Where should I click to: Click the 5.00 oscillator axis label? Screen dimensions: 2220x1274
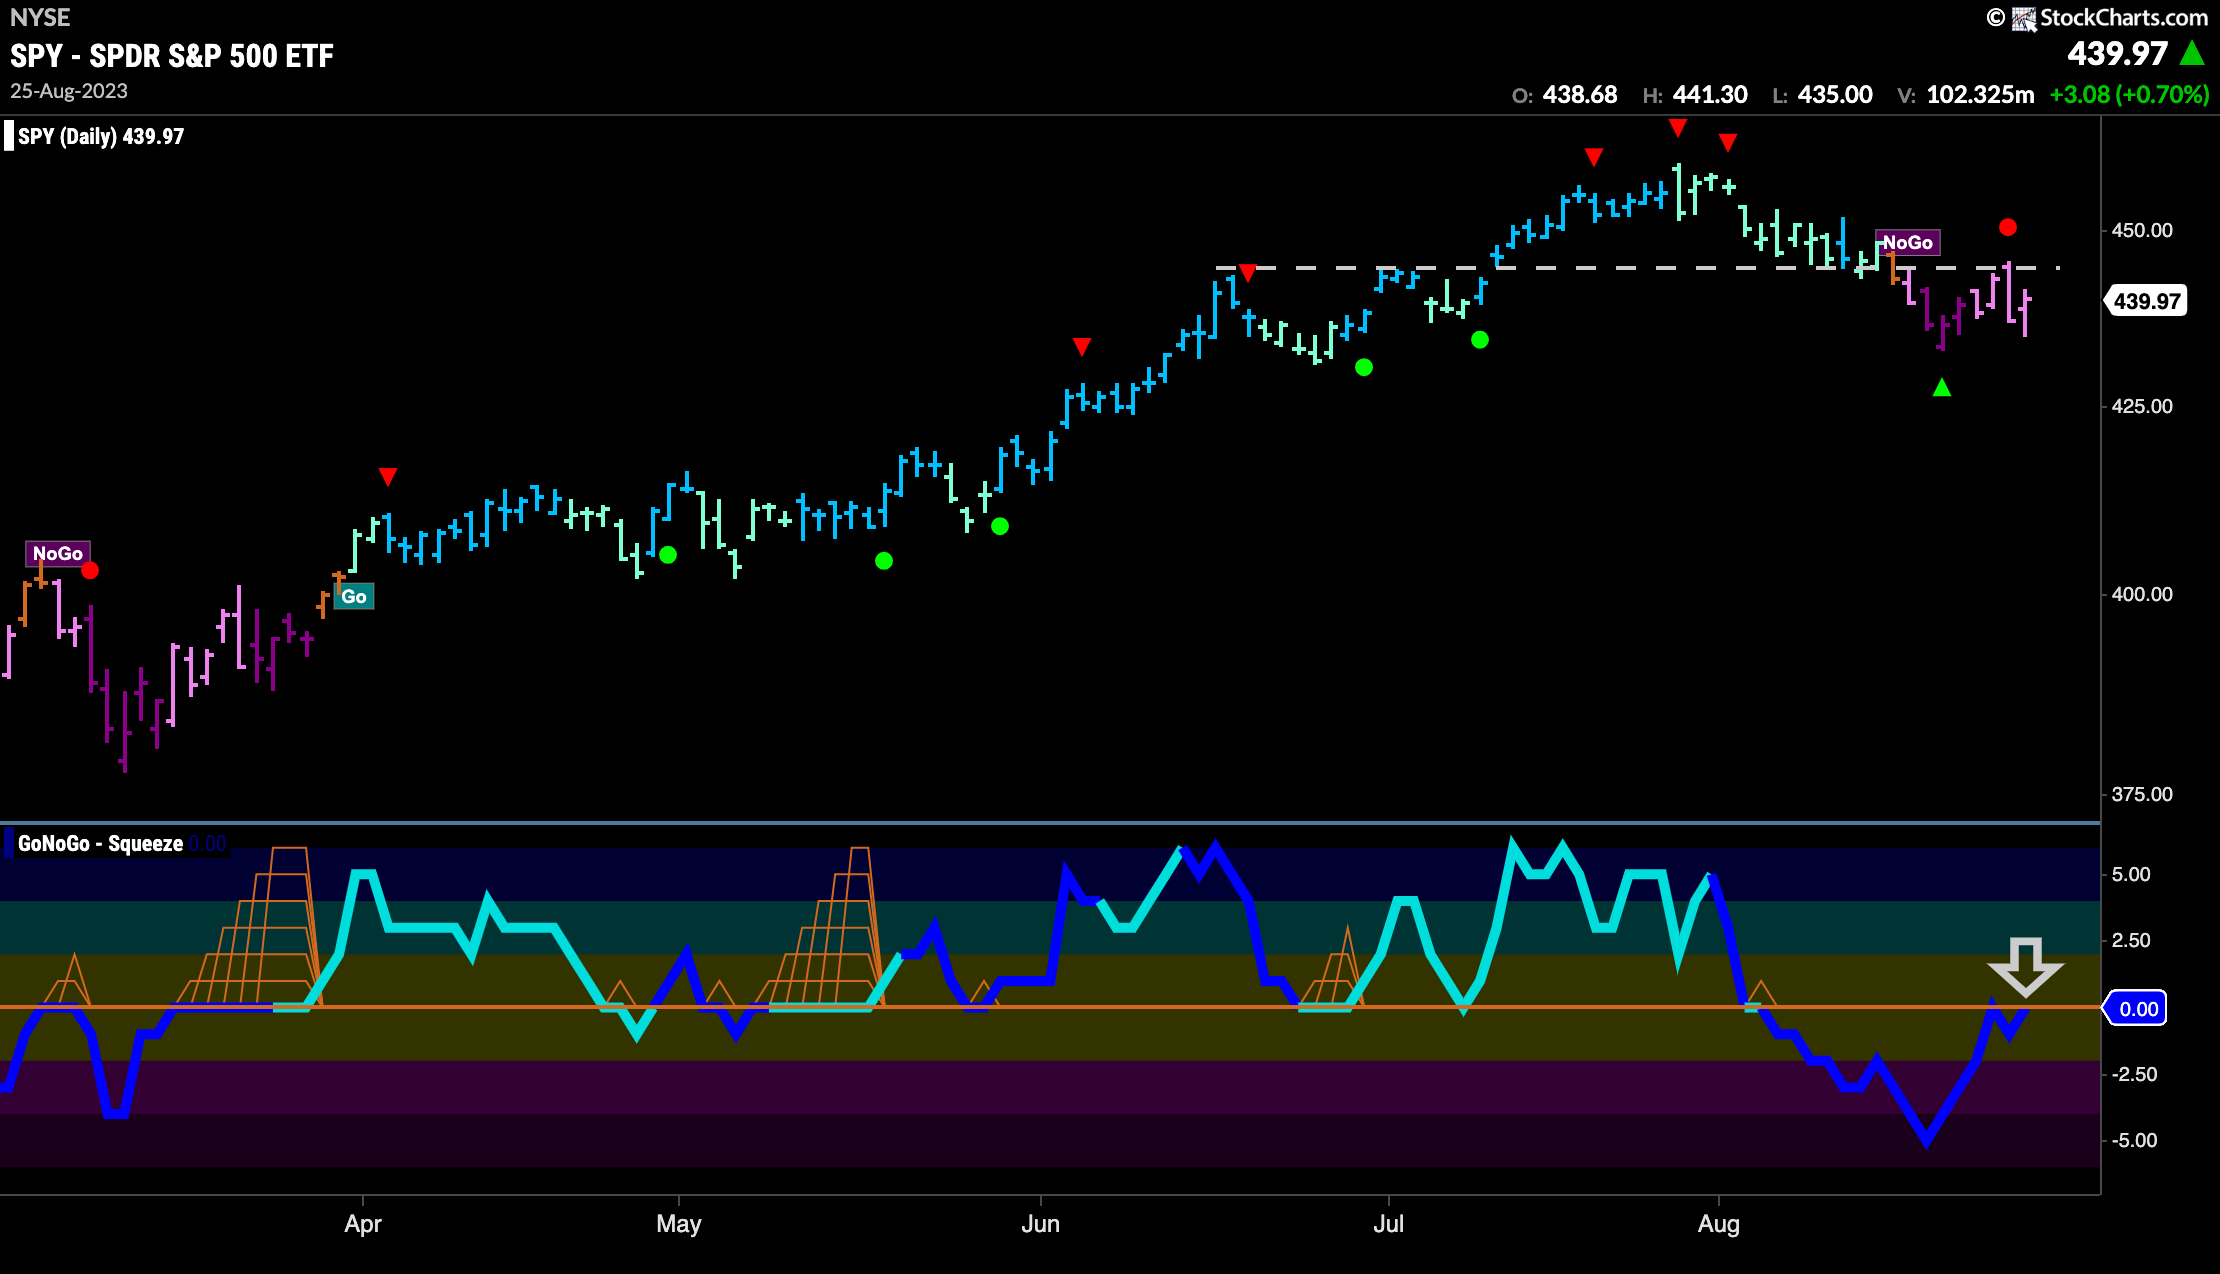tap(2131, 874)
